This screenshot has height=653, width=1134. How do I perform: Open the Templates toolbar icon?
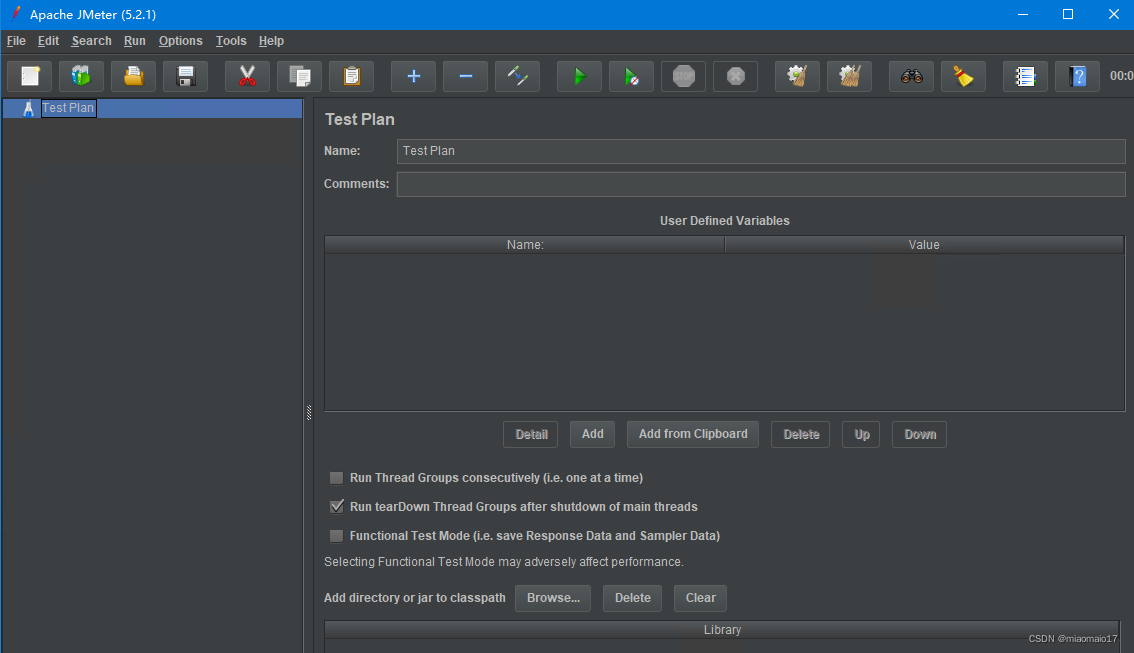(x=81, y=76)
